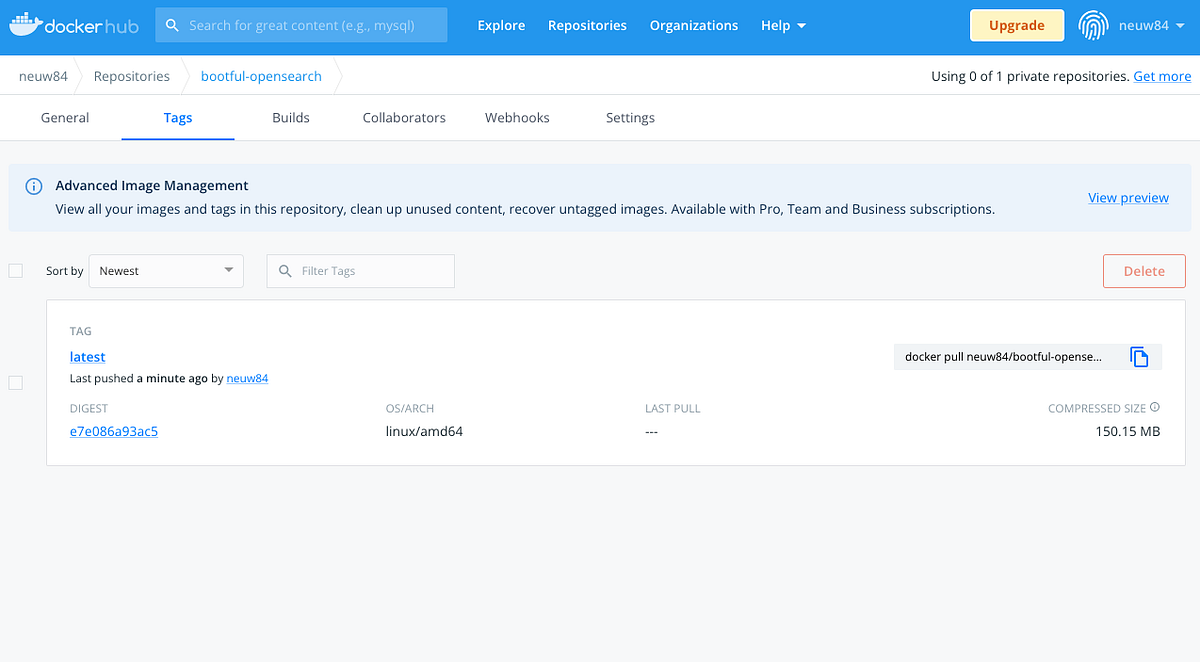
Task: Click the Docker whale logo
Action: point(26,24)
